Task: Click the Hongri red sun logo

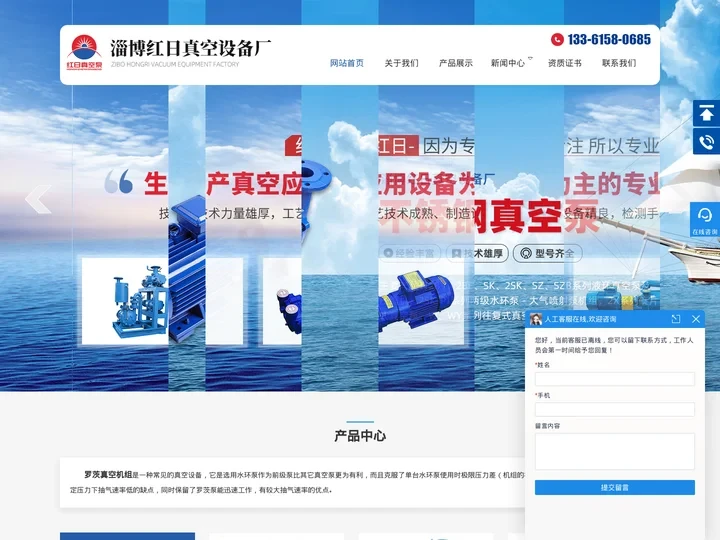Action: 84,52
